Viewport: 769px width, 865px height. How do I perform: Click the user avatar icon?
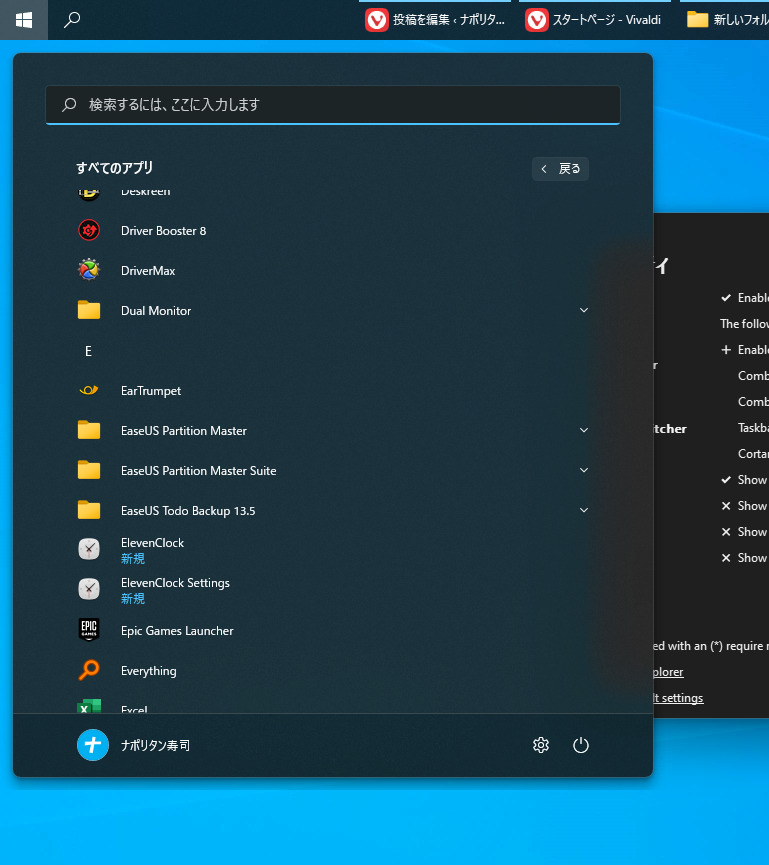coord(93,745)
